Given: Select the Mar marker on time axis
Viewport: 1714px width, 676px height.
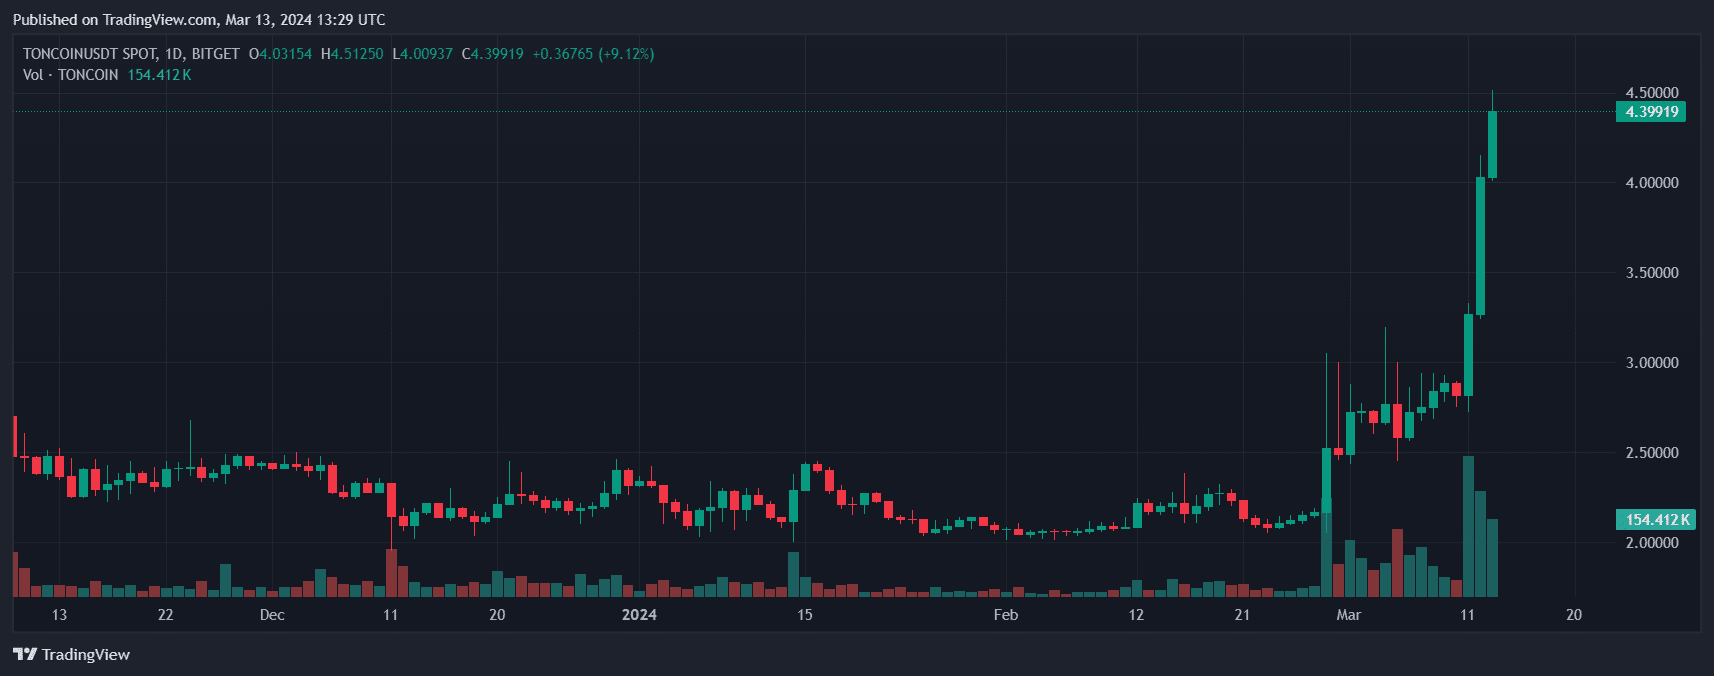Looking at the screenshot, I should [x=1348, y=615].
